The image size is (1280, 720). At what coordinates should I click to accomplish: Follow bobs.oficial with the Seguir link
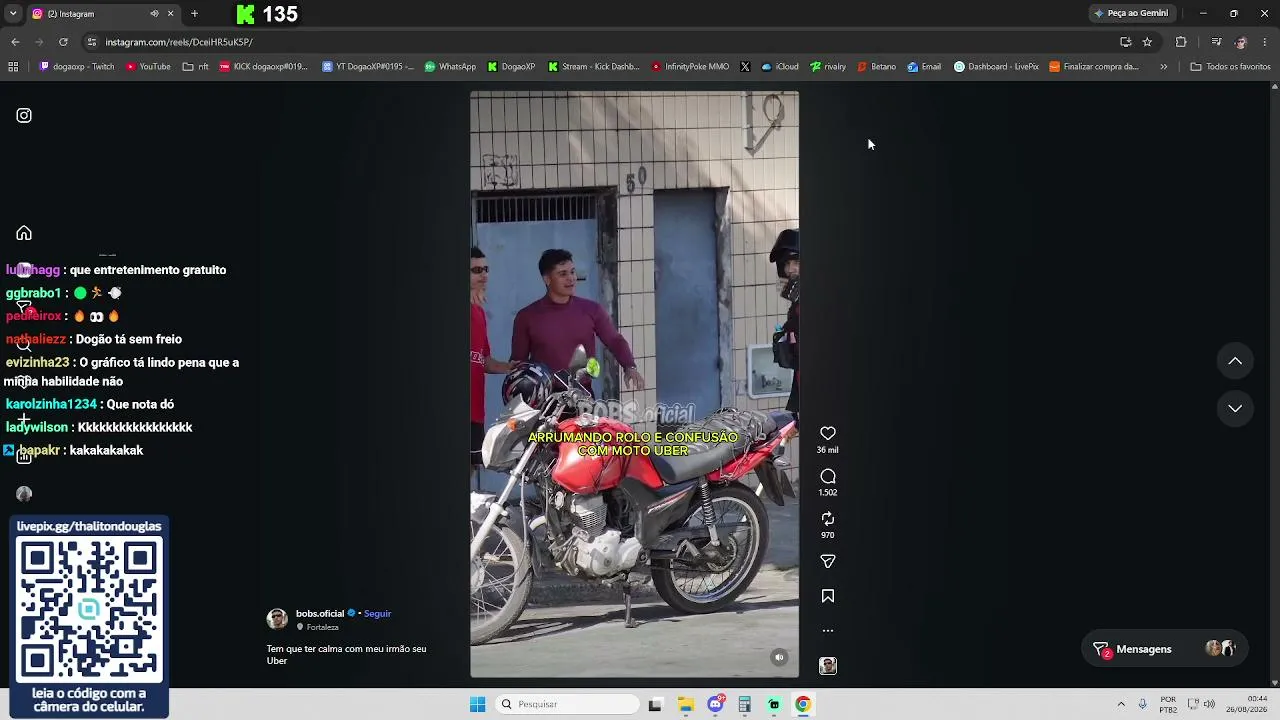pos(377,614)
